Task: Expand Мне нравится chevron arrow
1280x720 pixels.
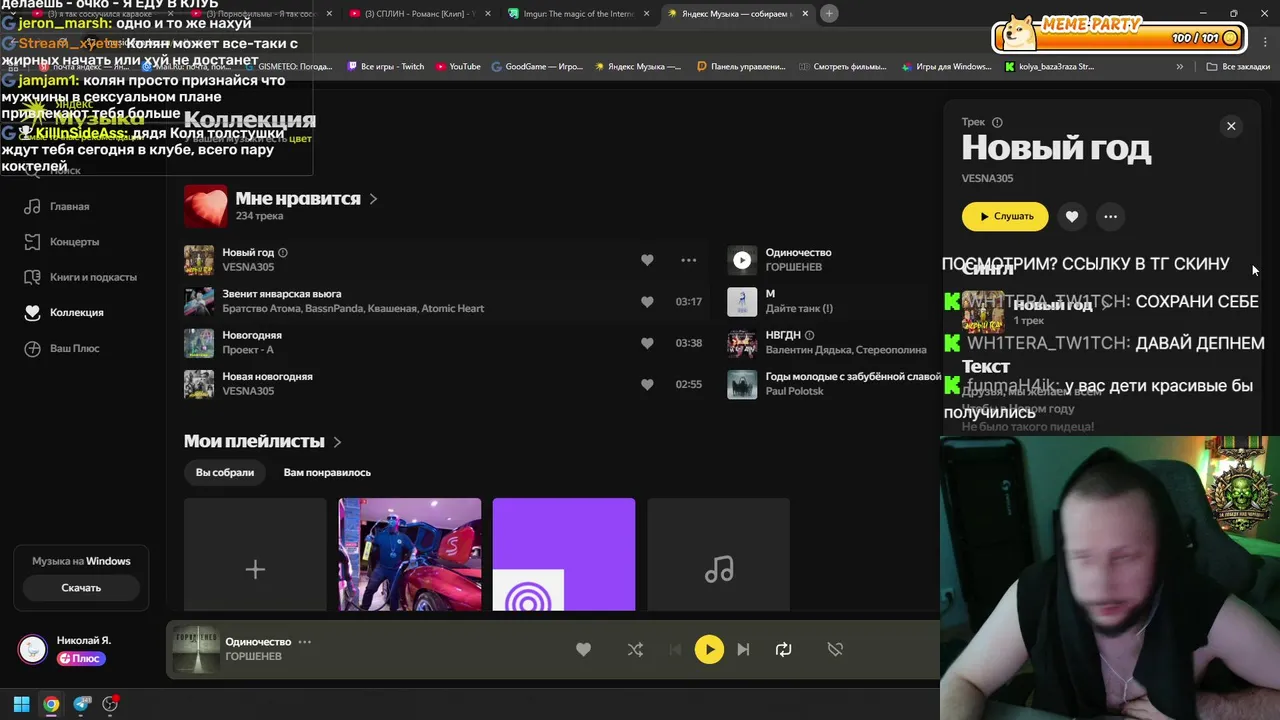Action: [x=373, y=199]
